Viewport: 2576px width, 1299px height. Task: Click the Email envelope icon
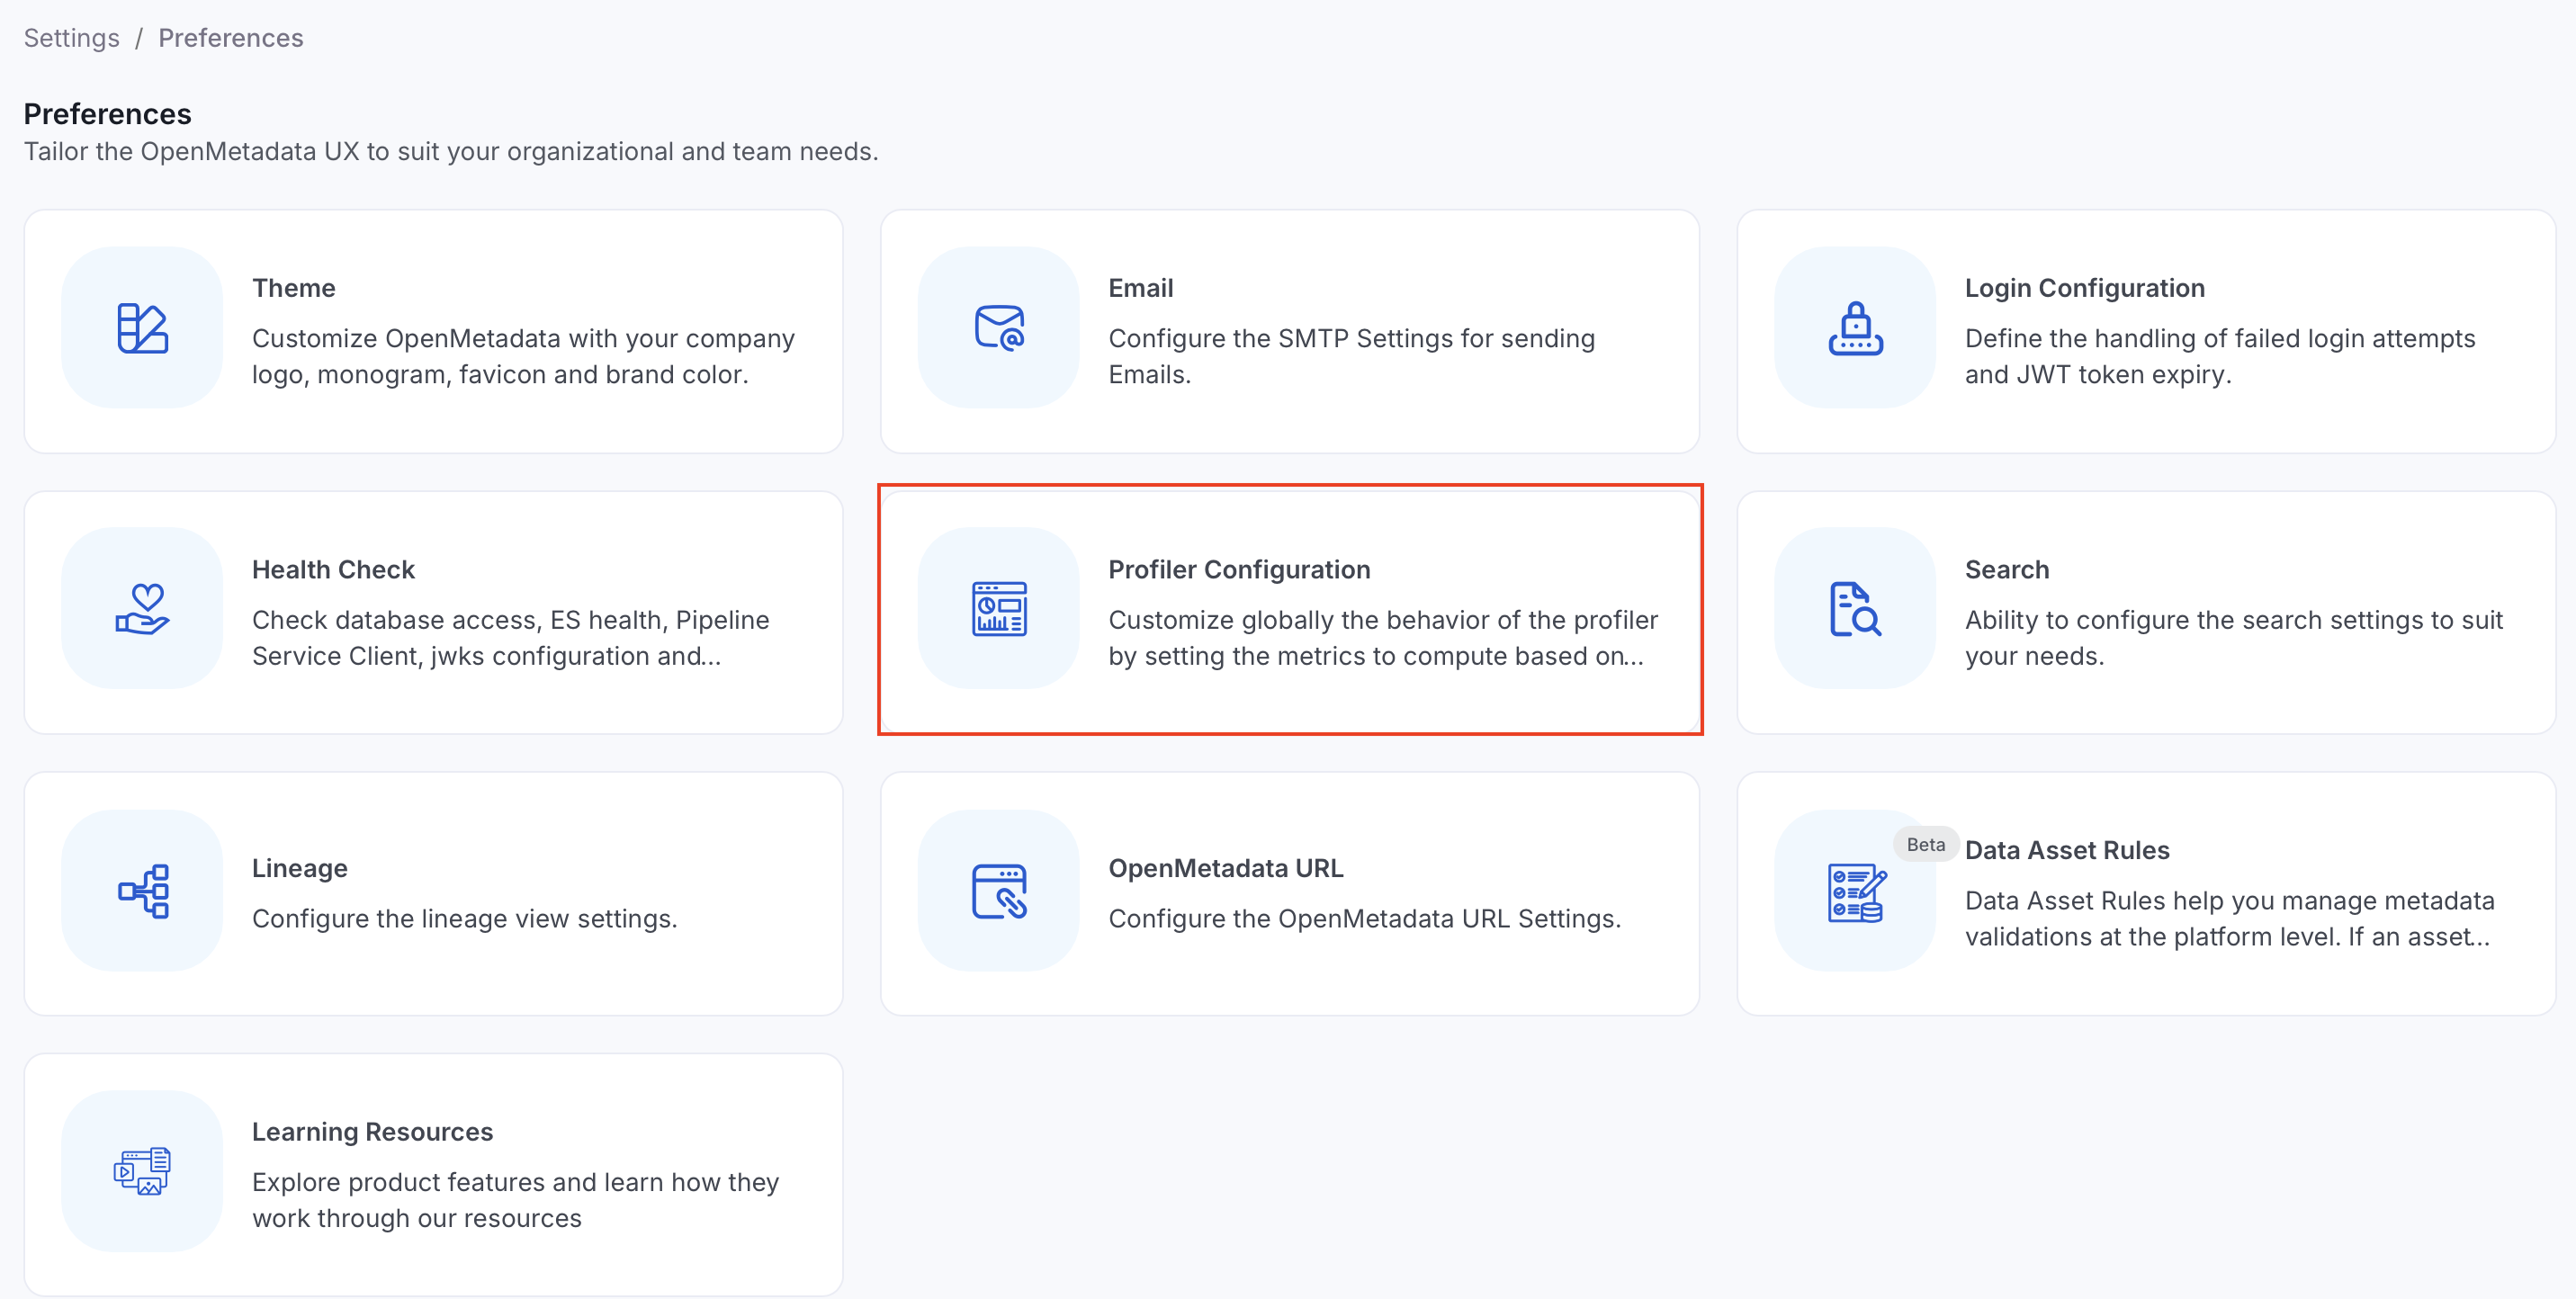999,328
